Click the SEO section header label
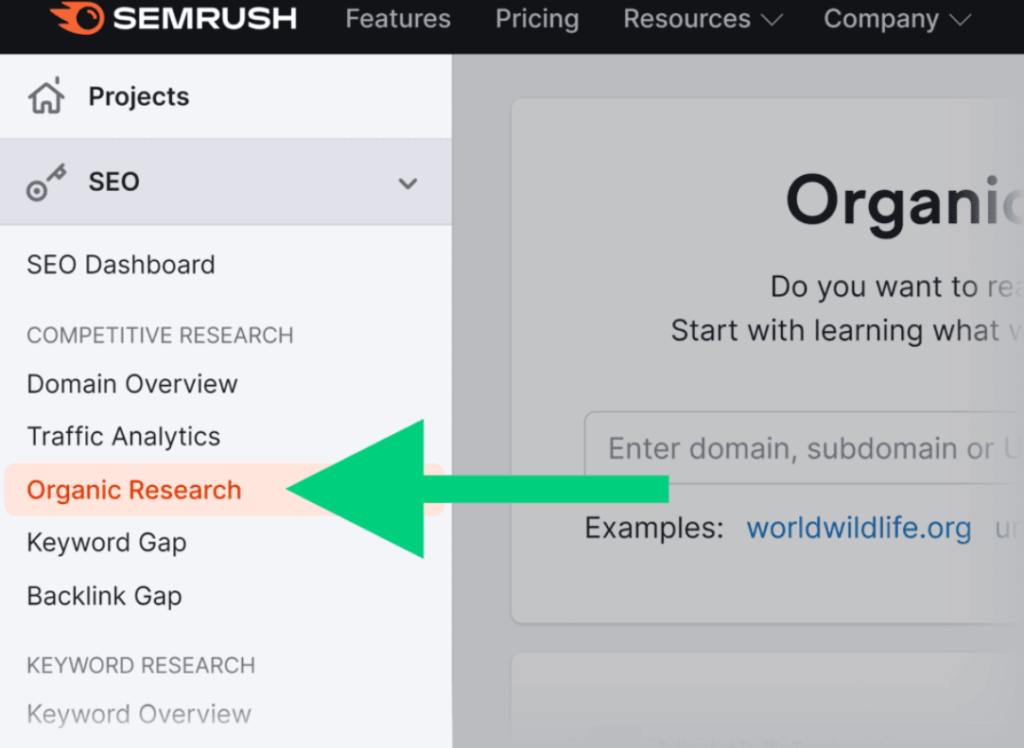The image size is (1024, 748). click(114, 182)
